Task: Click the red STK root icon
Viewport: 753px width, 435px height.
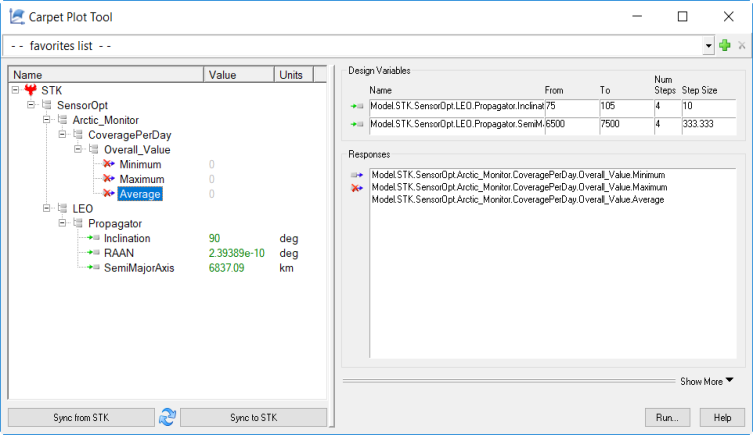Action: [30, 90]
